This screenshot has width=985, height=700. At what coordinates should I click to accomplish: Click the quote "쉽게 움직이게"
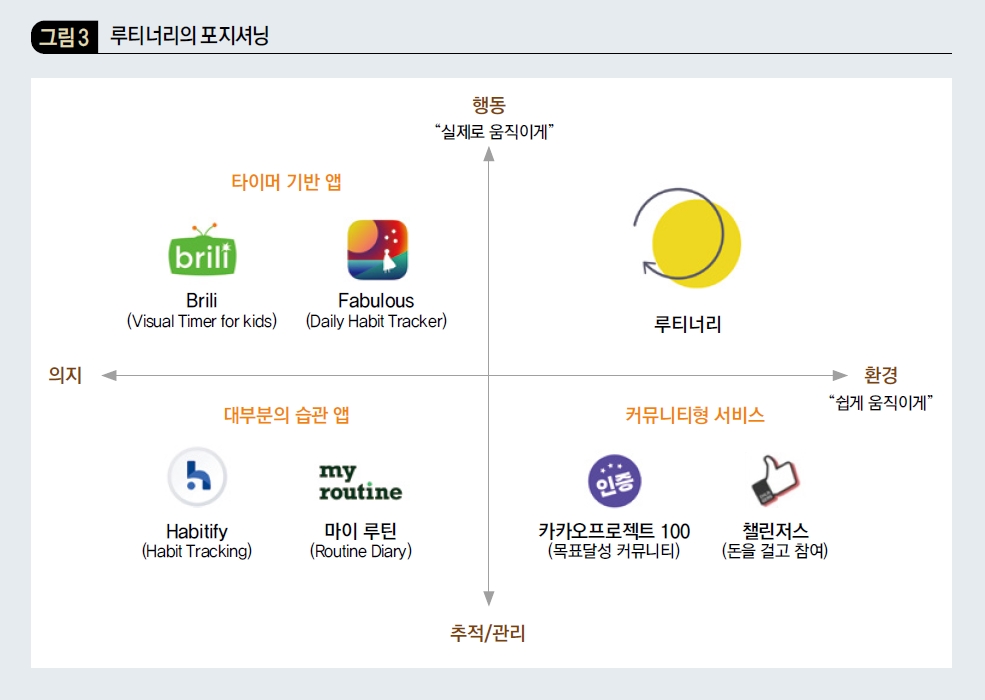pos(881,402)
